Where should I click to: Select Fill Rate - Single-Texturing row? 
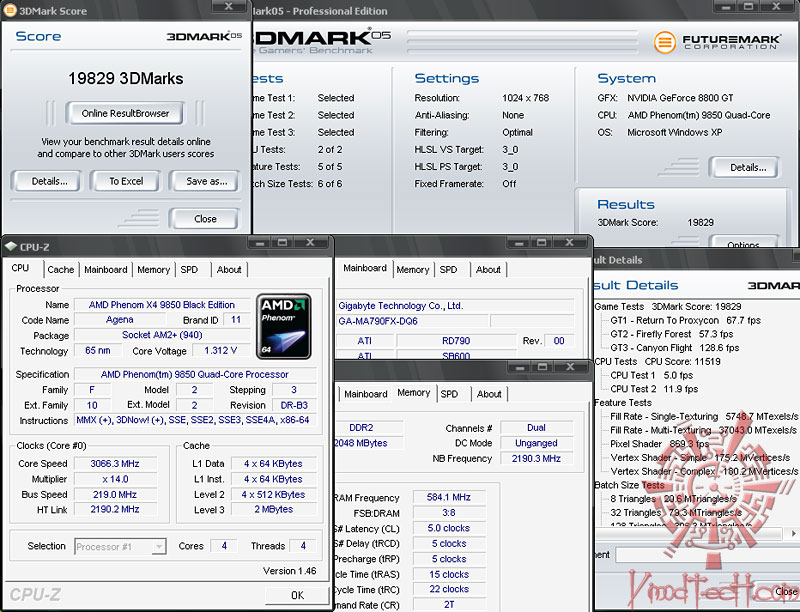point(704,417)
